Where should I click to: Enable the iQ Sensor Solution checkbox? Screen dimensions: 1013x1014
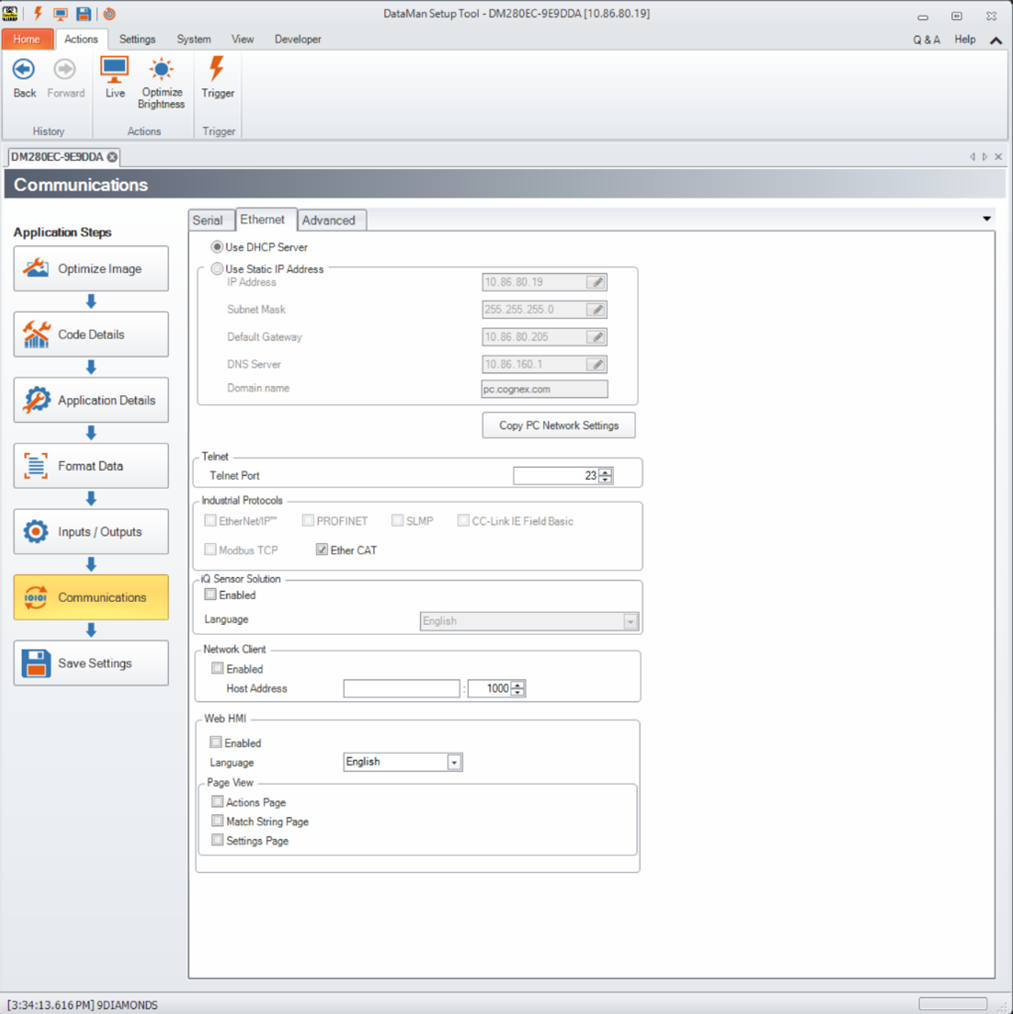[211, 595]
